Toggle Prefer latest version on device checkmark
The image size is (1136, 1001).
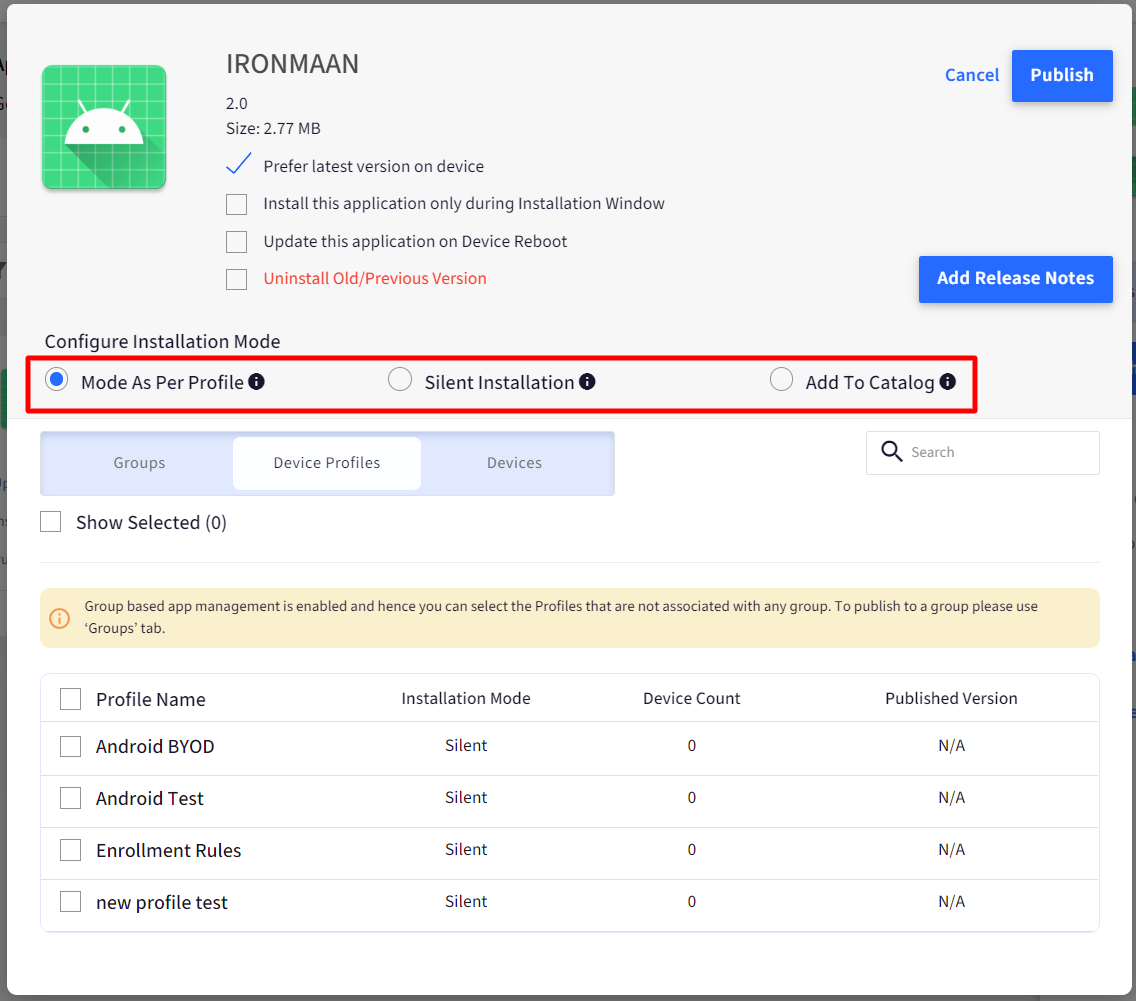point(237,166)
